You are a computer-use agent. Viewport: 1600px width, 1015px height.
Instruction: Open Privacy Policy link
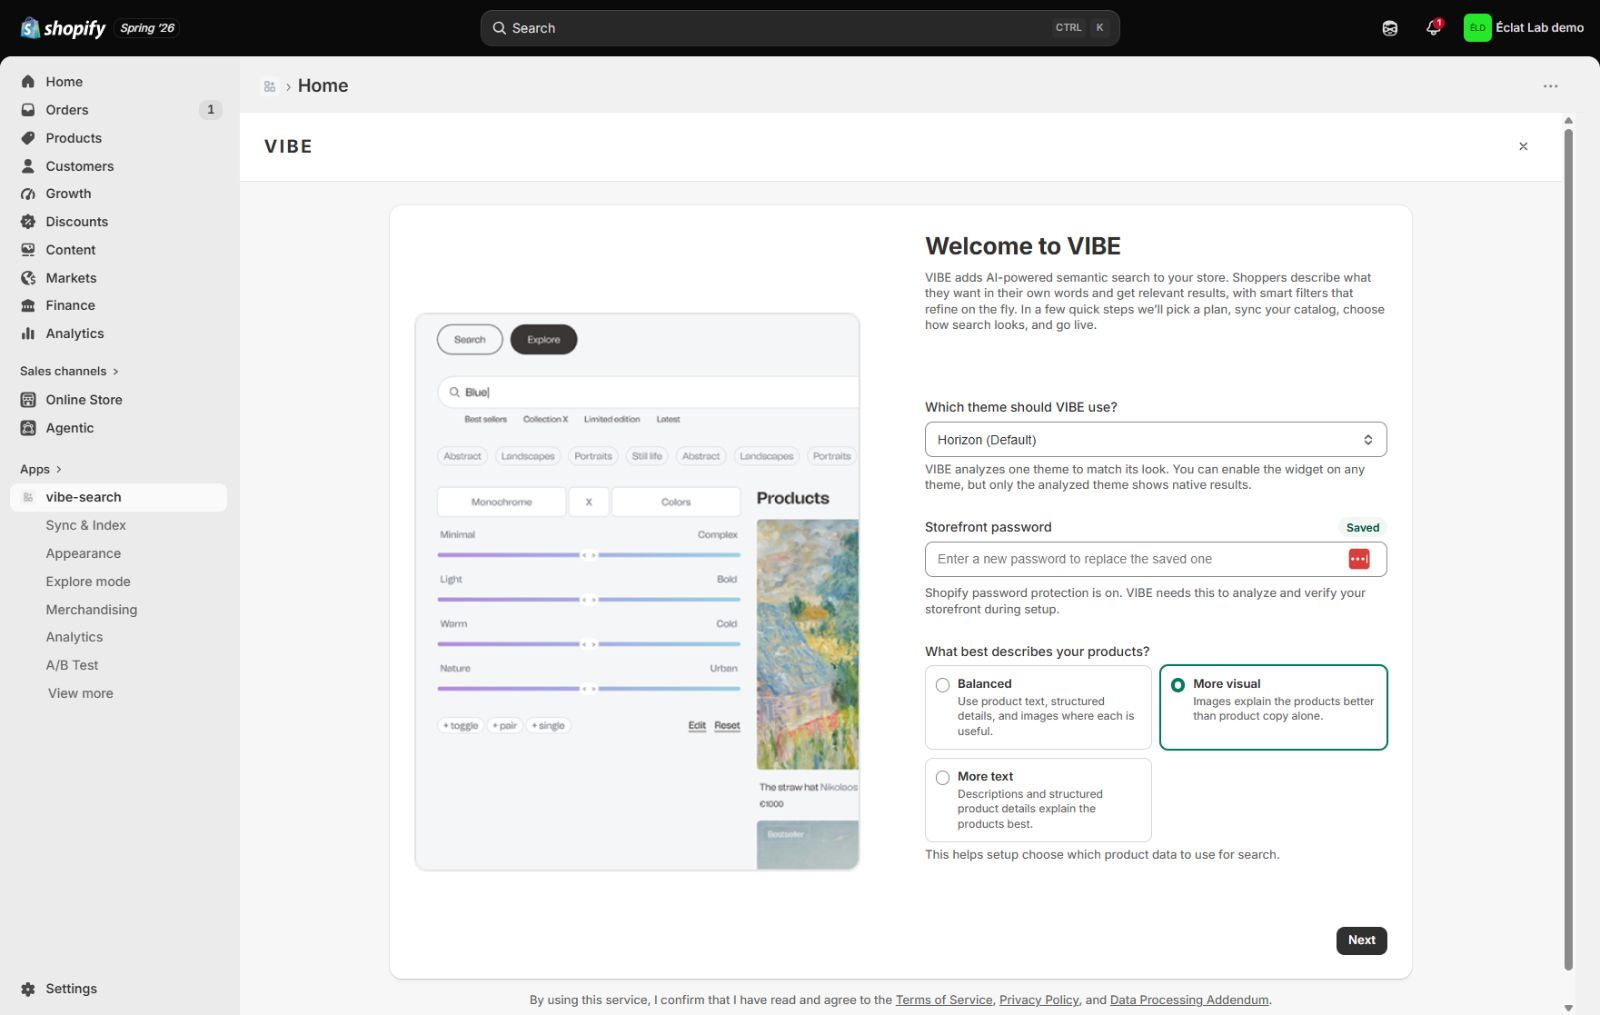pos(1039,1000)
